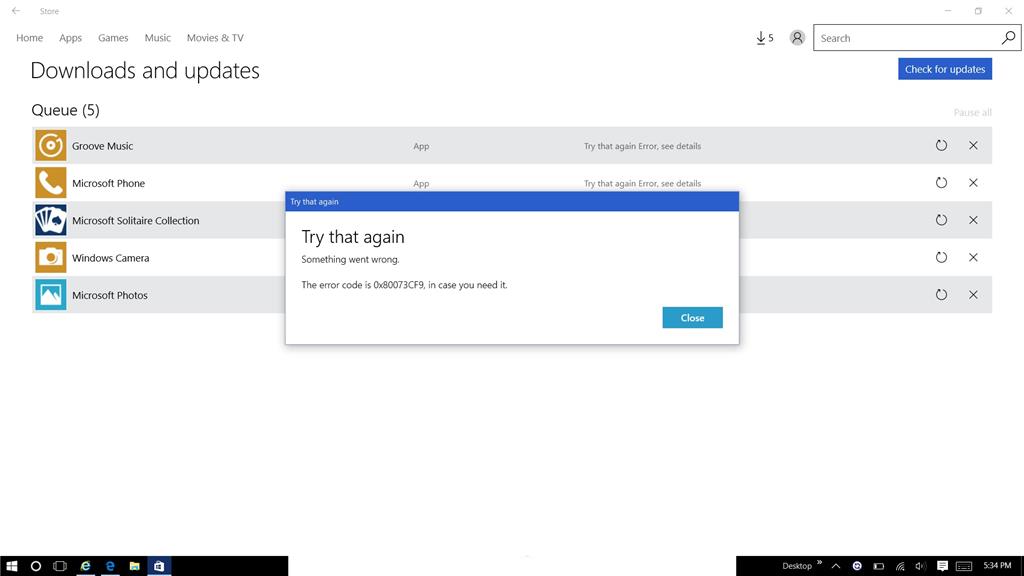
Task: Click the Queue (5) heading
Action: 65,110
